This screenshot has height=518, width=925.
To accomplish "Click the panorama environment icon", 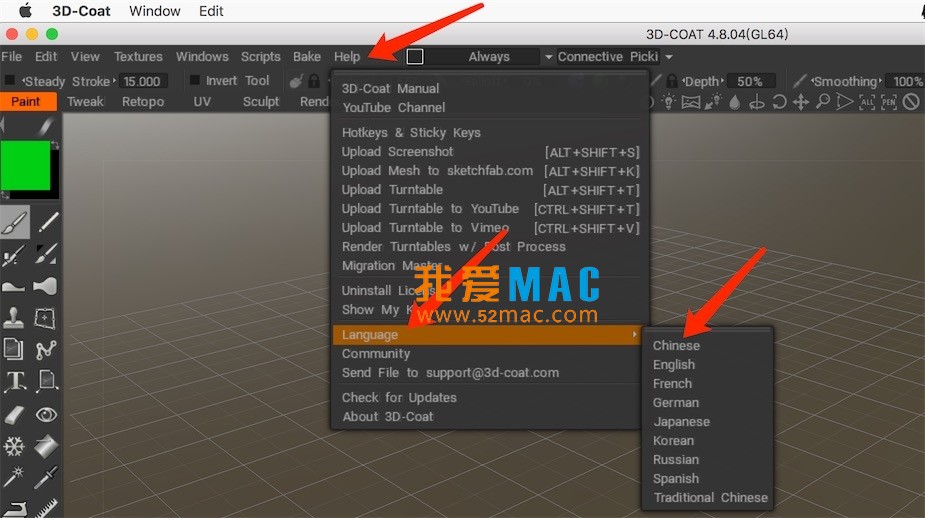I will pyautogui.click(x=690, y=103).
